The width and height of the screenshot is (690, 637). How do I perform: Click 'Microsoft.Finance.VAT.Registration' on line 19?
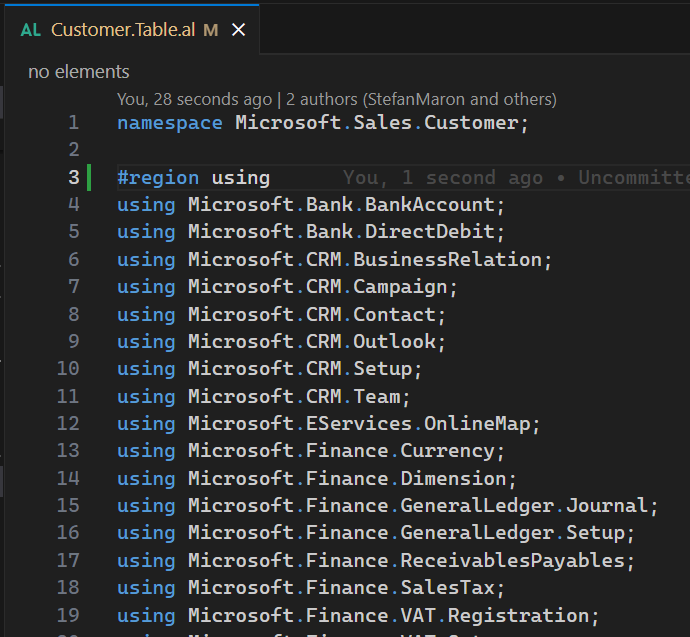click(x=389, y=615)
